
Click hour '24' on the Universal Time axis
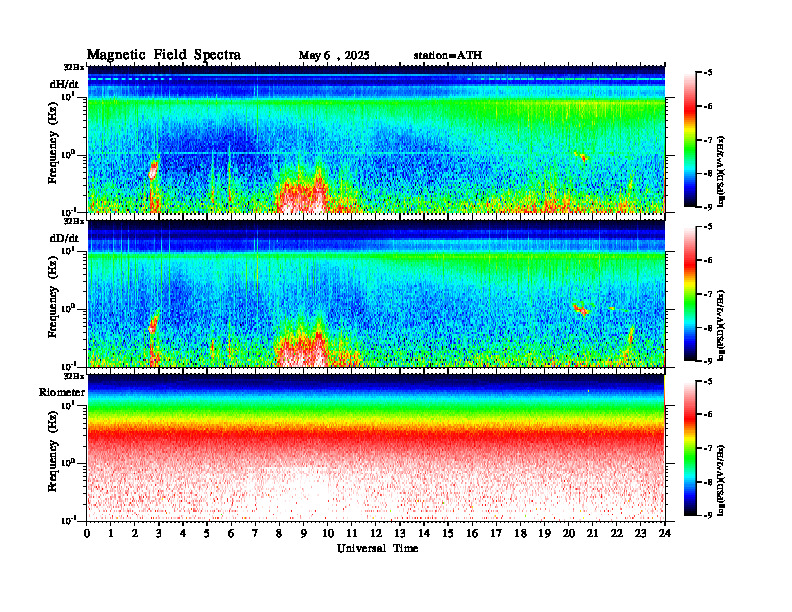coord(665,534)
